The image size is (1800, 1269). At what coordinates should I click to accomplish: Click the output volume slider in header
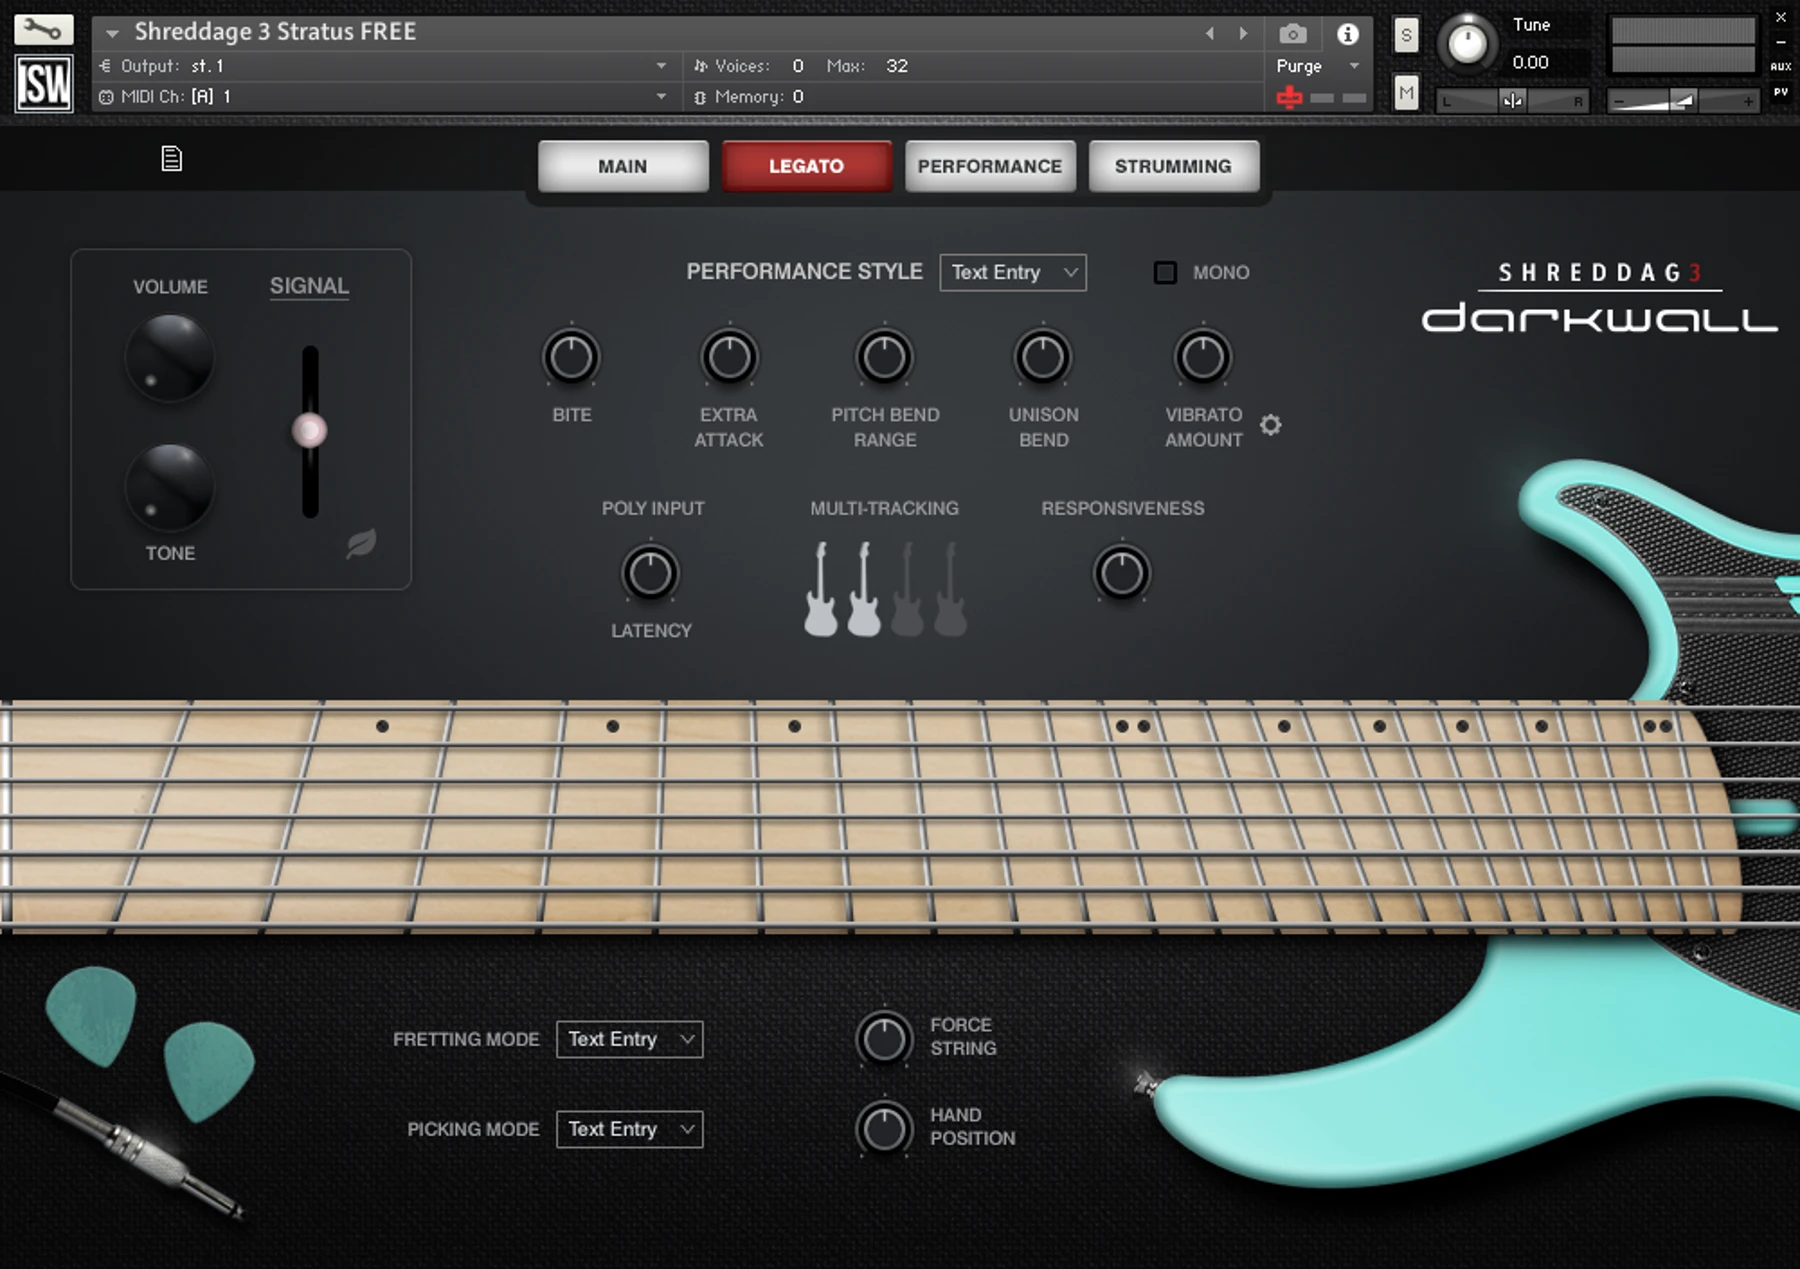1683,101
